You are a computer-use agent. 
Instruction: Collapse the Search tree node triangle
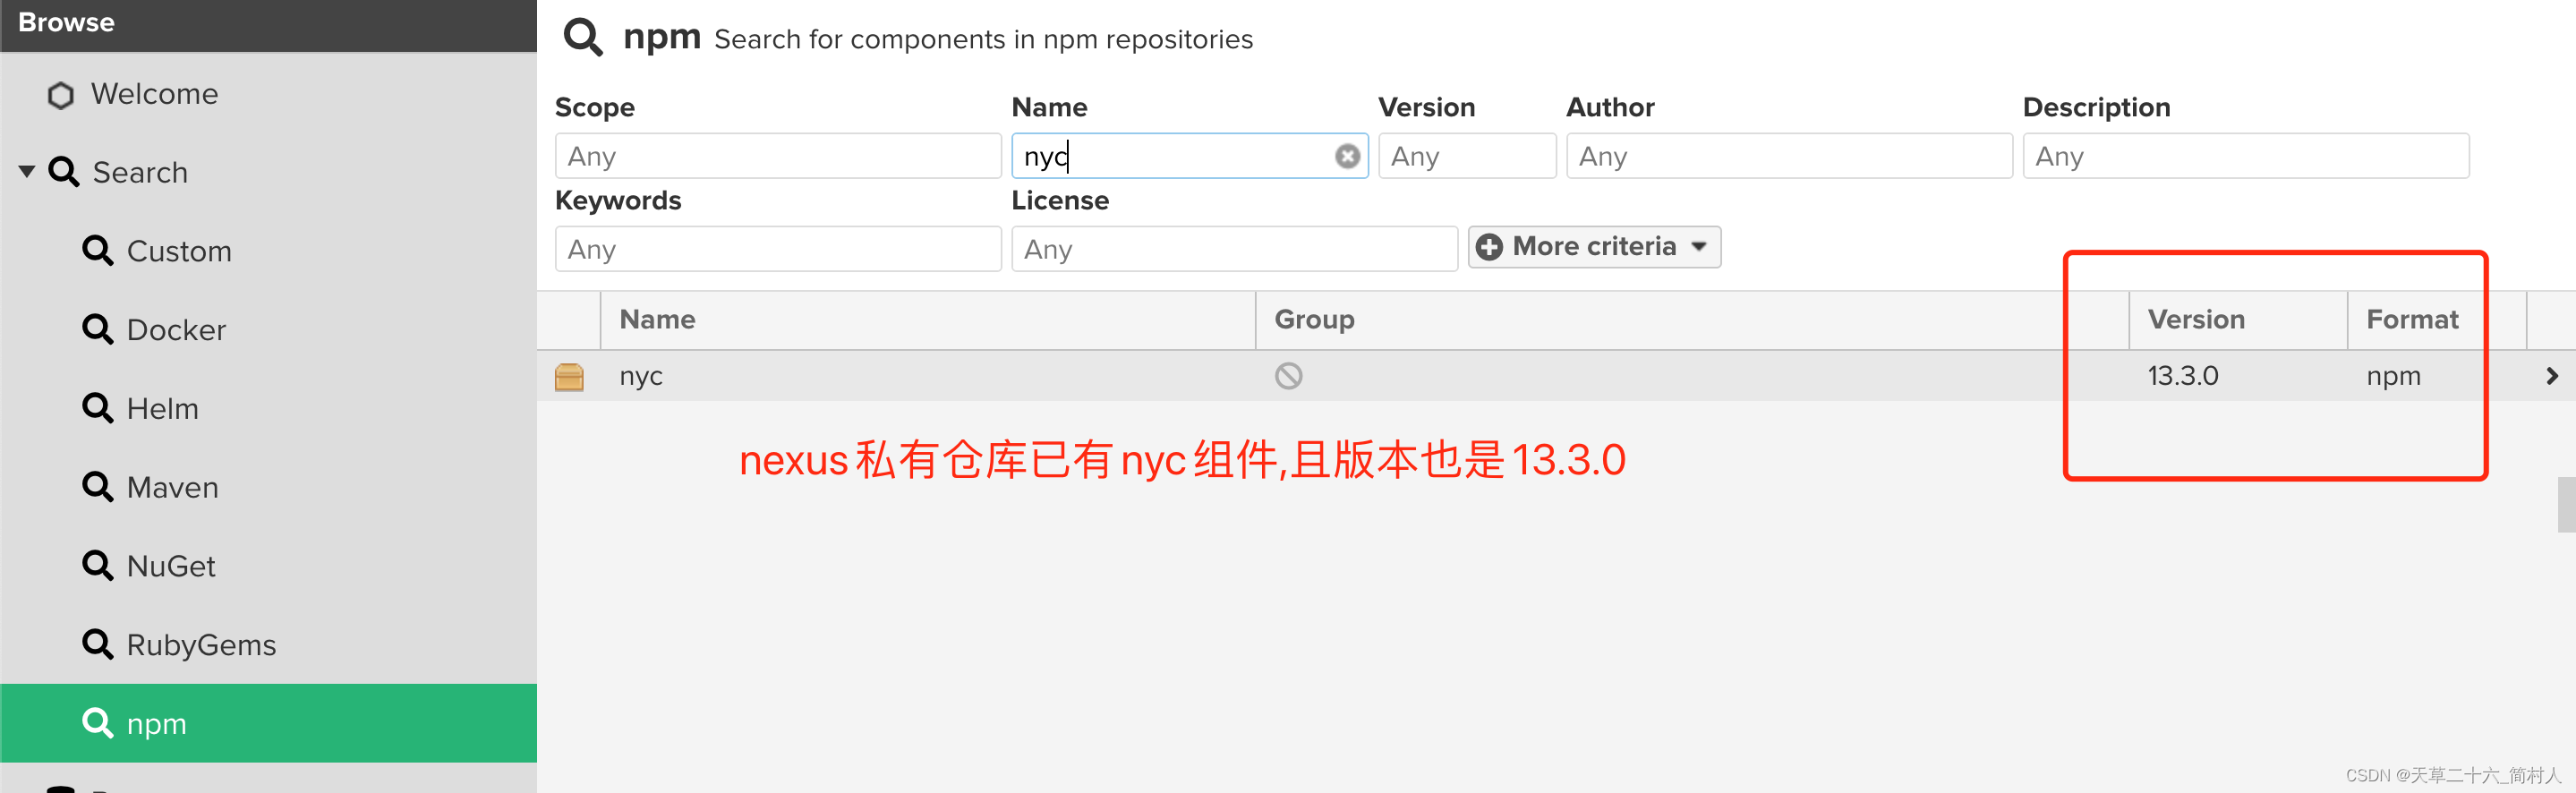click(x=27, y=172)
